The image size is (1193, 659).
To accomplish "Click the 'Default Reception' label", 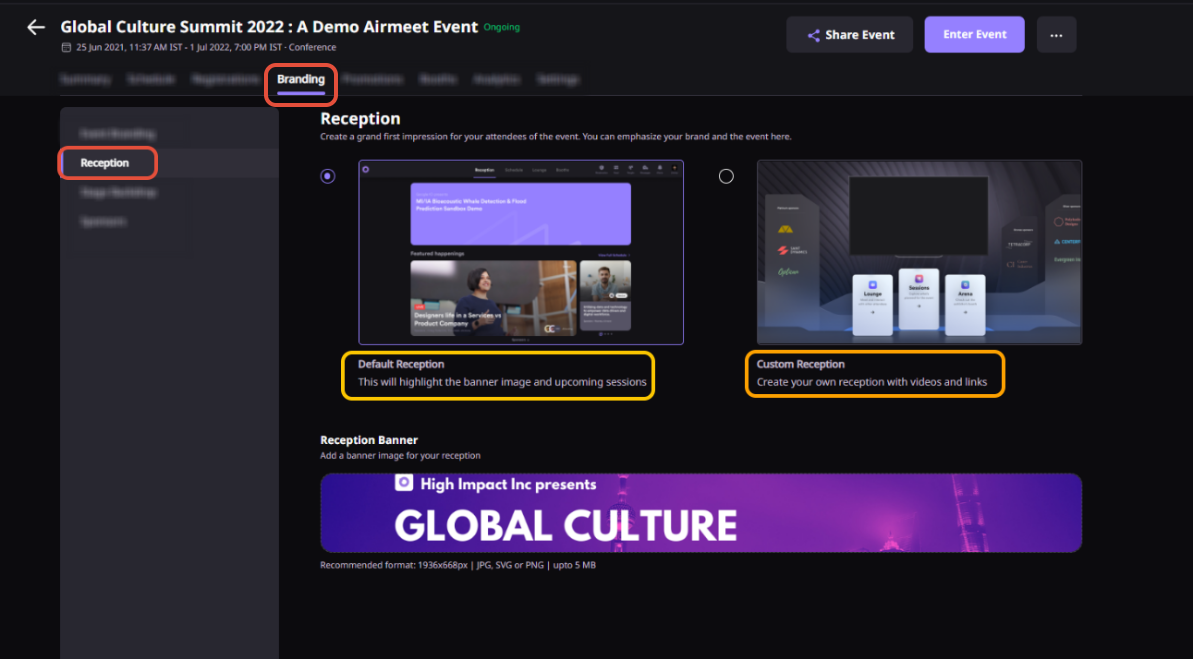I will [401, 365].
